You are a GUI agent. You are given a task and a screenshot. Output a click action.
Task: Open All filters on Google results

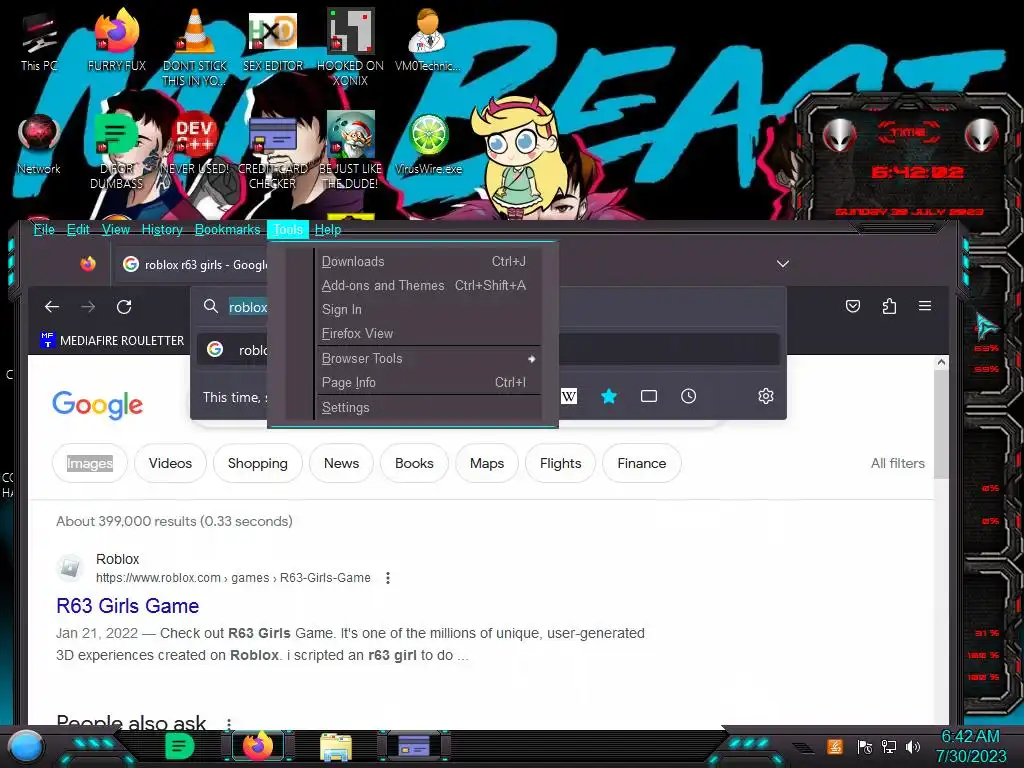pyautogui.click(x=897, y=463)
